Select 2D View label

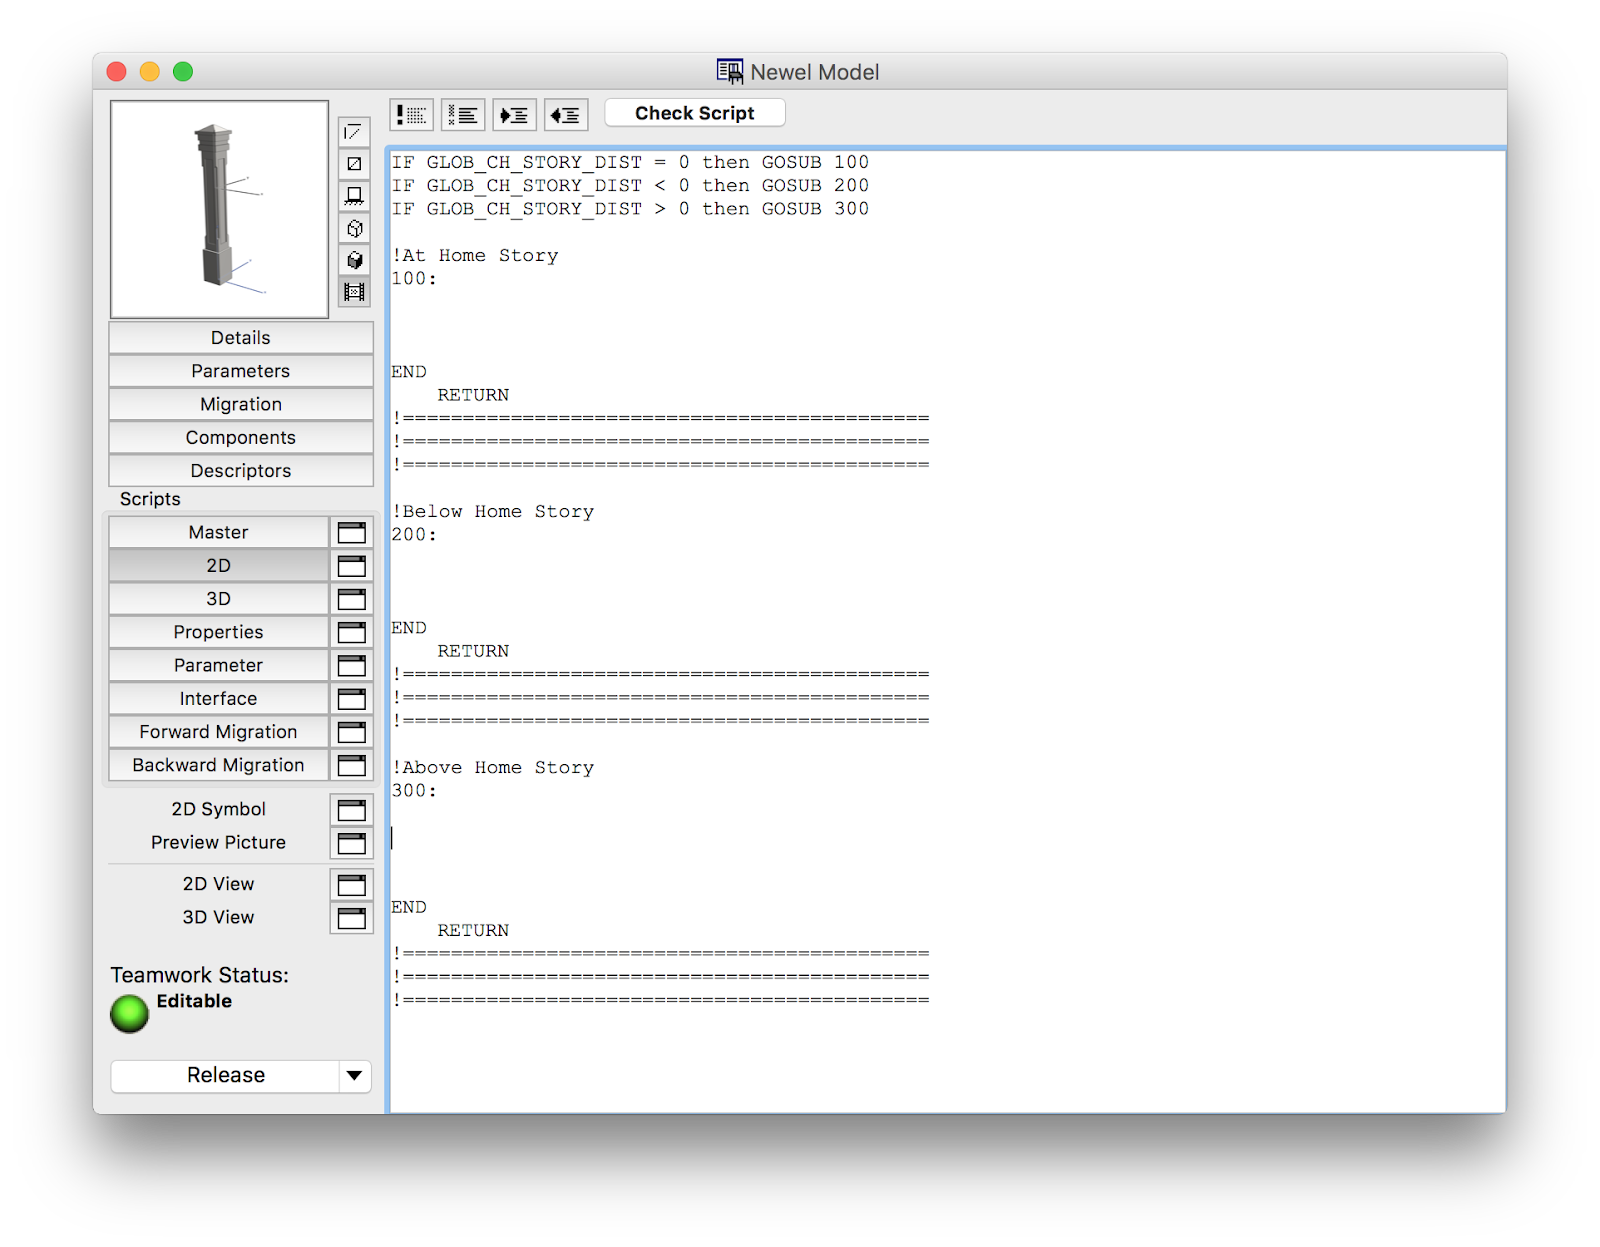(x=218, y=884)
